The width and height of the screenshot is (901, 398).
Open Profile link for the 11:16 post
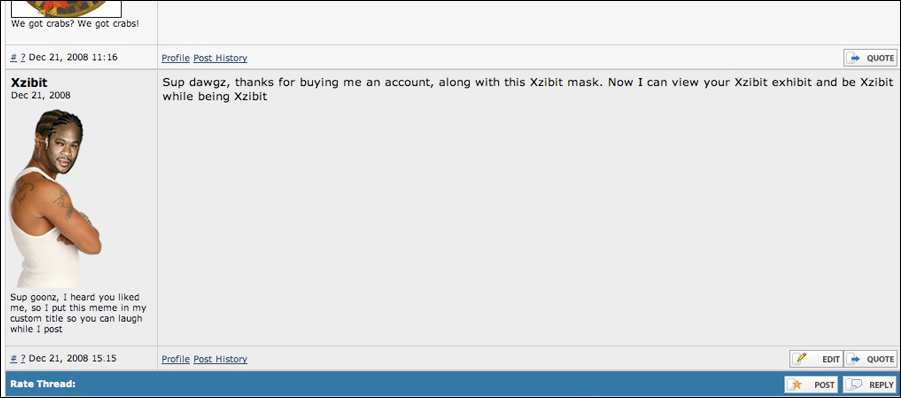(175, 58)
